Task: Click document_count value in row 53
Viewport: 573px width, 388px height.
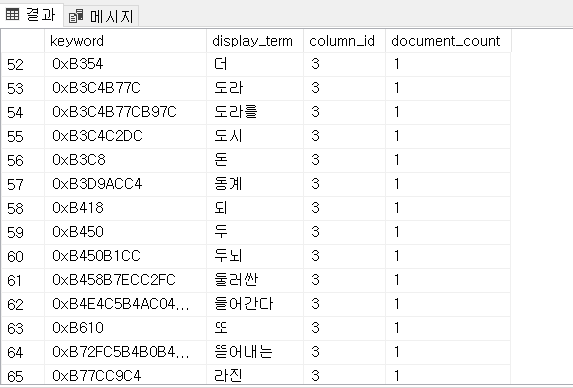Action: coord(448,88)
